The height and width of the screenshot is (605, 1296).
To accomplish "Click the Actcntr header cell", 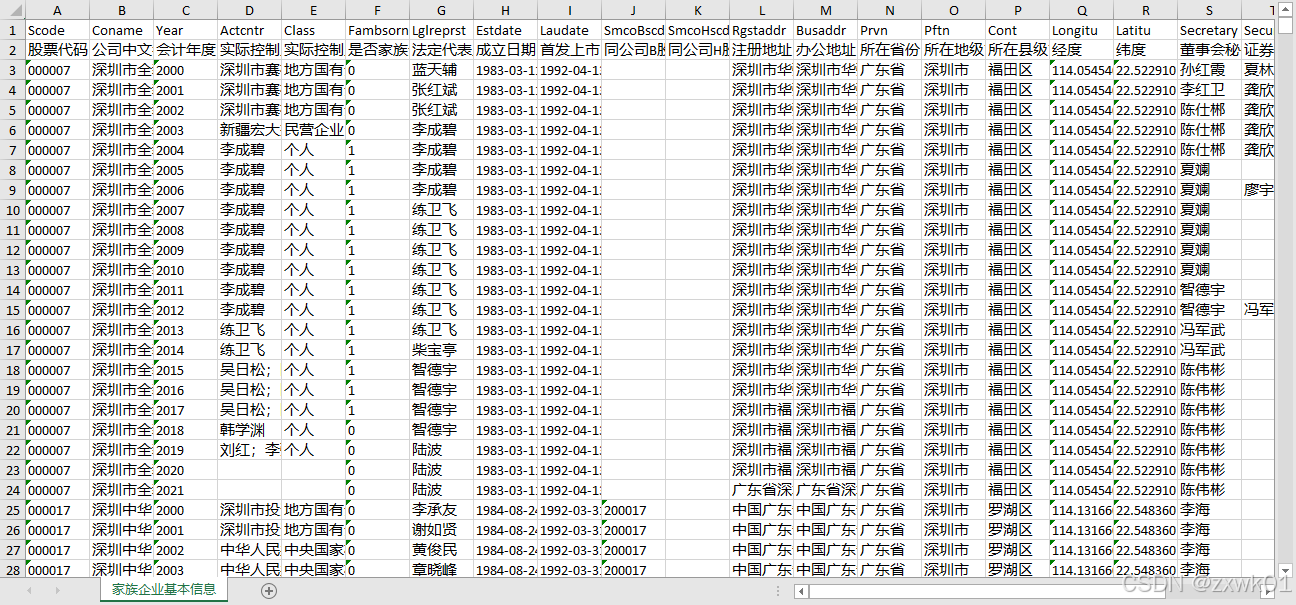I will (249, 30).
